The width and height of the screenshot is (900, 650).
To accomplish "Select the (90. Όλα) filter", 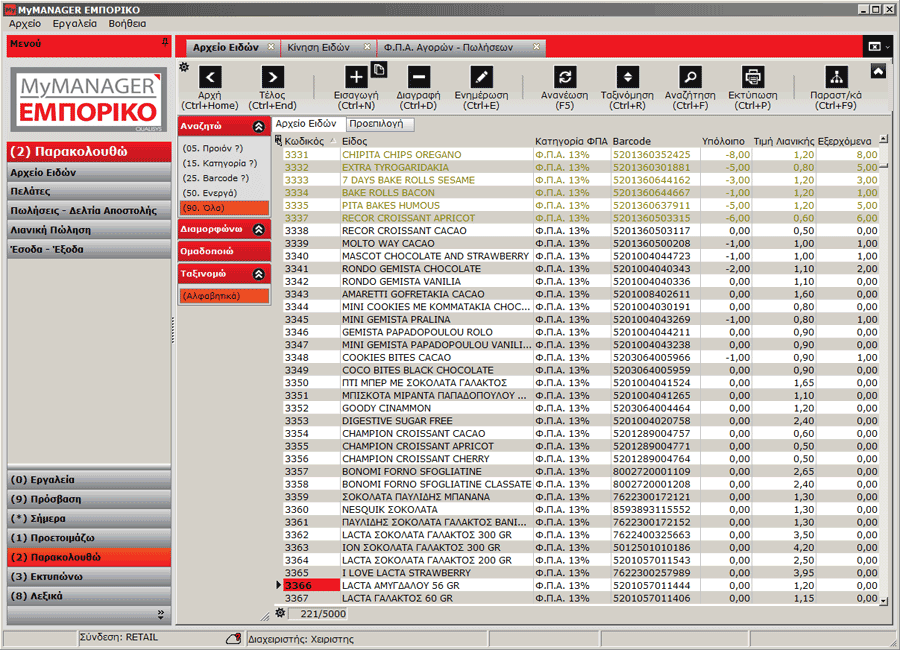I will [x=224, y=208].
